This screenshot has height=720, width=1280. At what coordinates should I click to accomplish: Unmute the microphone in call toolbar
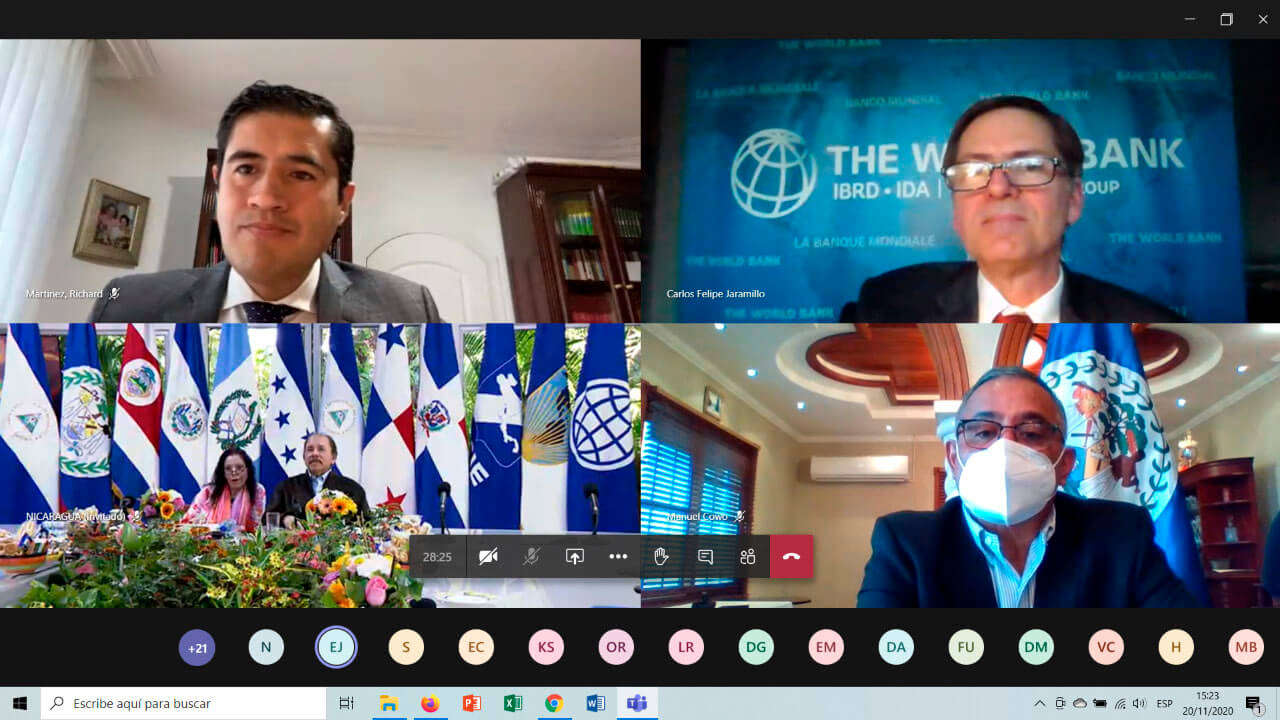click(x=531, y=557)
